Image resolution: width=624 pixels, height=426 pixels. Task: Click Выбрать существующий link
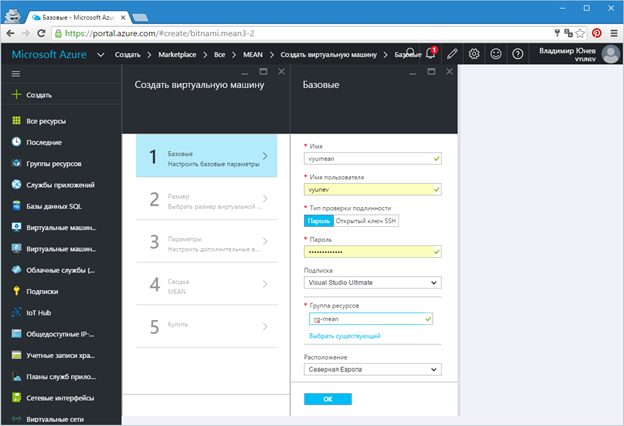tap(345, 336)
